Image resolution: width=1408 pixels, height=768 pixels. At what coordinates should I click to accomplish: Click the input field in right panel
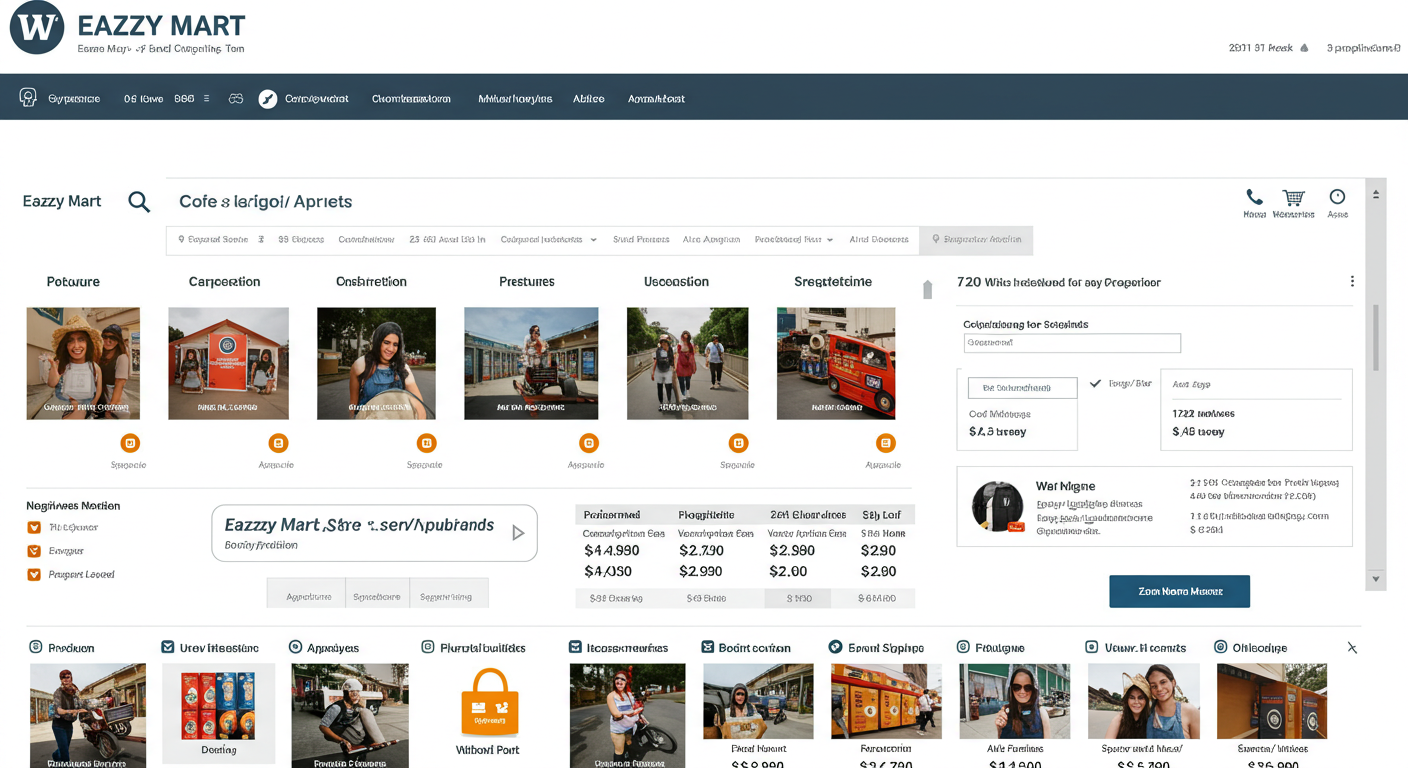click(1071, 343)
